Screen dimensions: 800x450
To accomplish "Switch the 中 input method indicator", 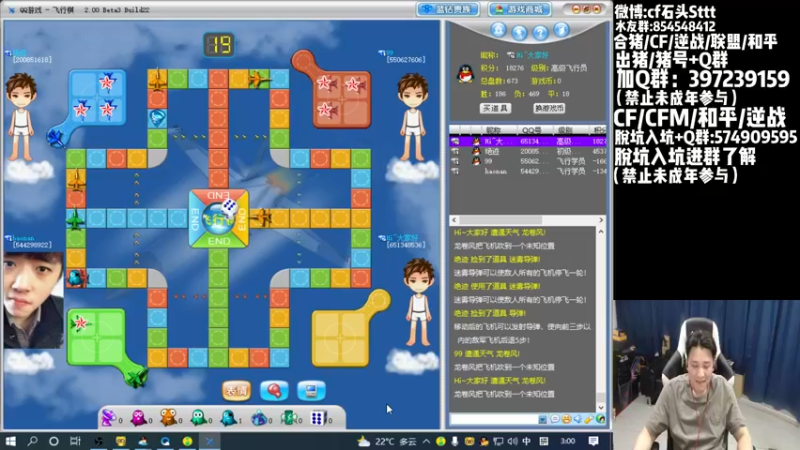I will pos(527,441).
